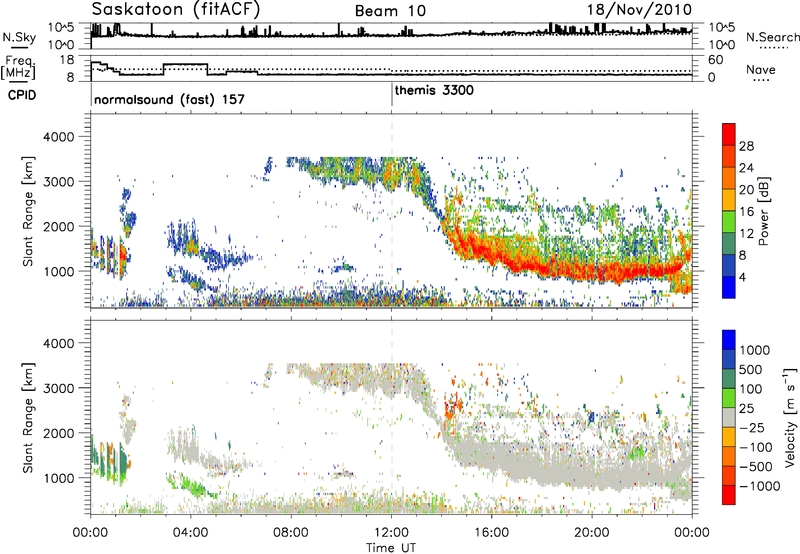Click the 'Beam 10' label
800x554 pixels.
tap(390, 11)
